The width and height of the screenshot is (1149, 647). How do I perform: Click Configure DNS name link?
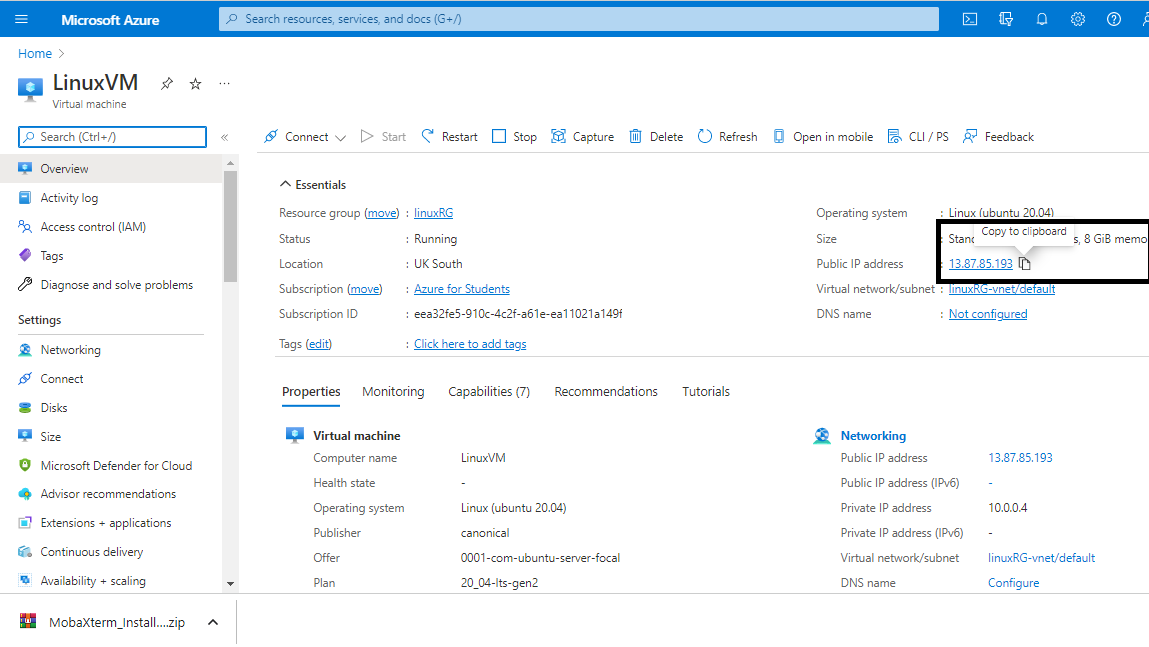(x=1013, y=583)
